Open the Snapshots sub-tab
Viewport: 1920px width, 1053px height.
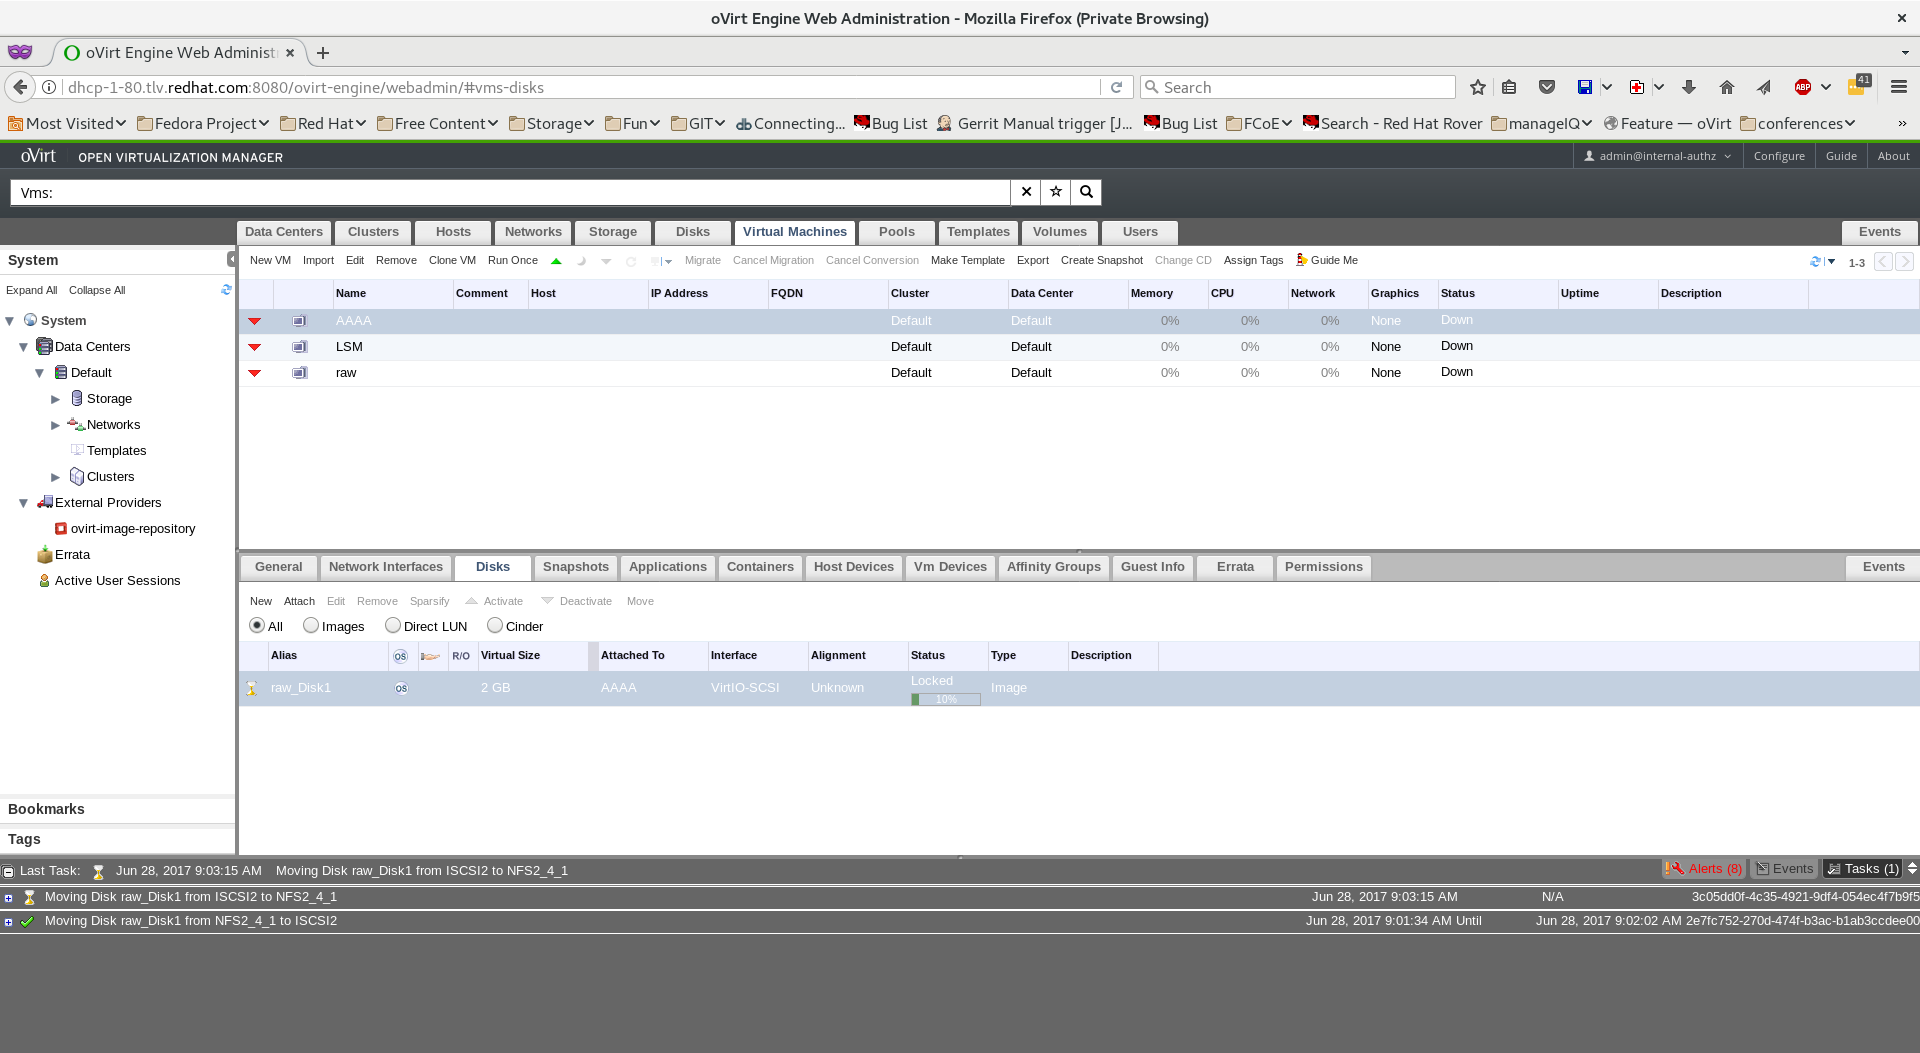575,567
